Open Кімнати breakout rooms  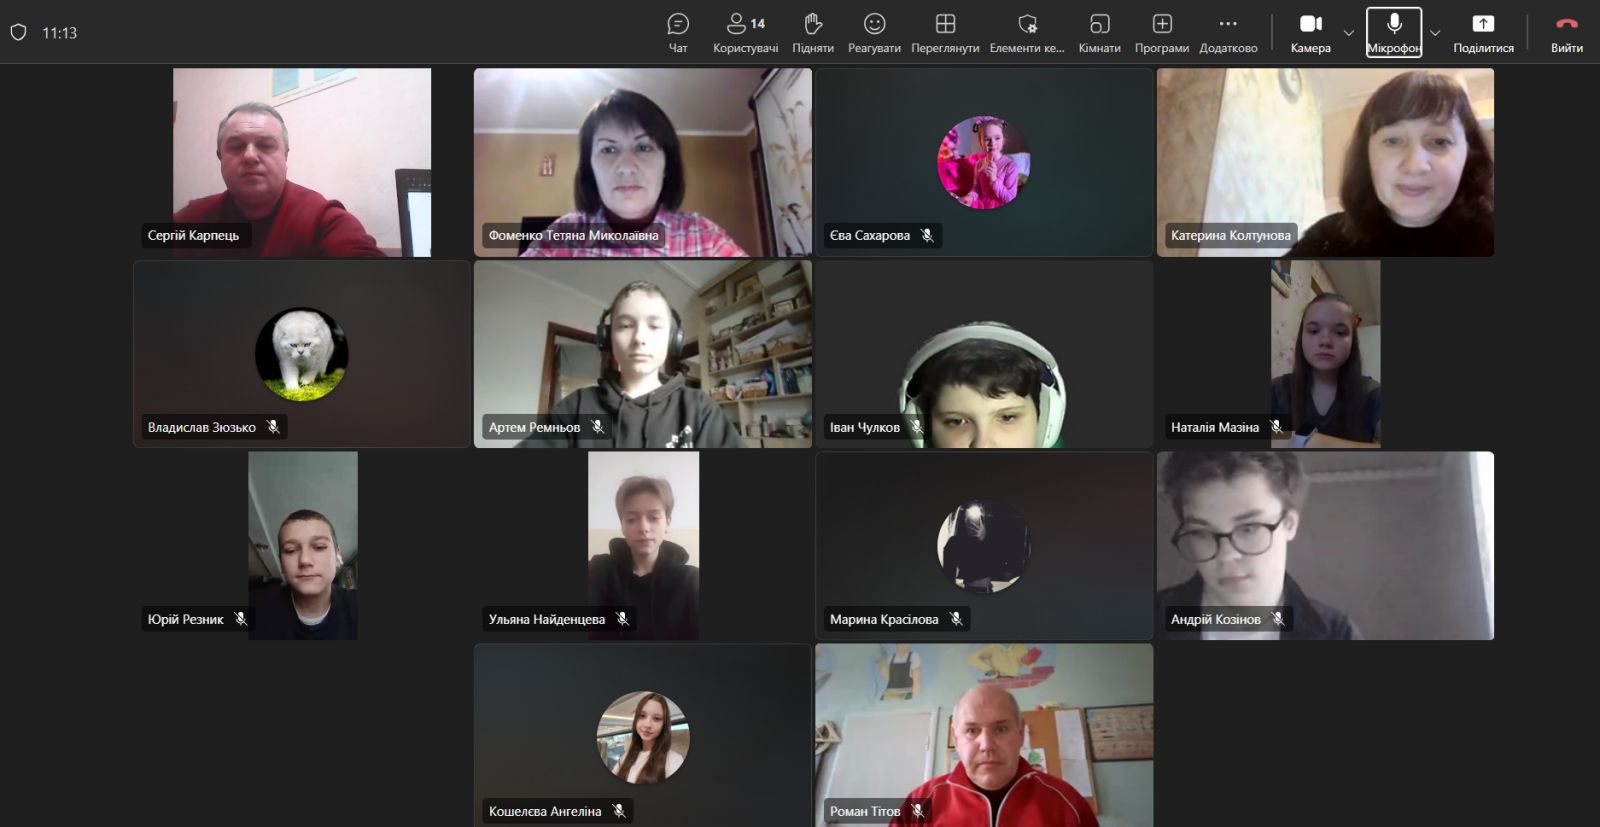click(x=1099, y=32)
